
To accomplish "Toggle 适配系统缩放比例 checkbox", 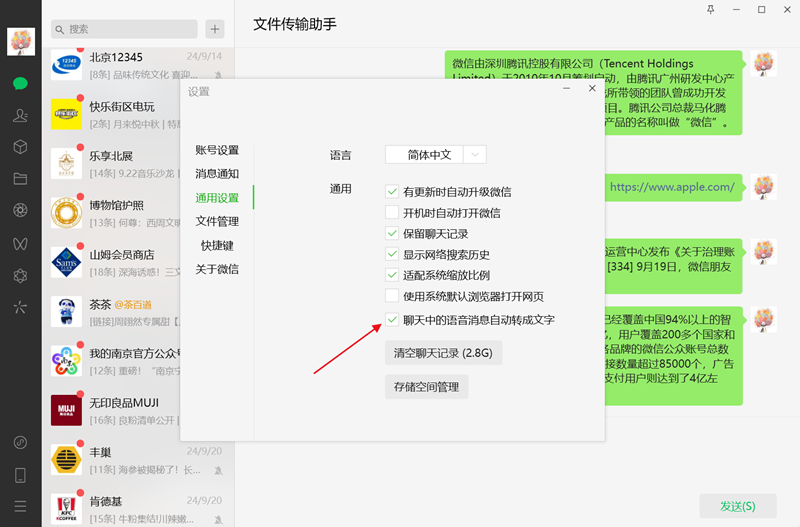I will click(x=392, y=275).
